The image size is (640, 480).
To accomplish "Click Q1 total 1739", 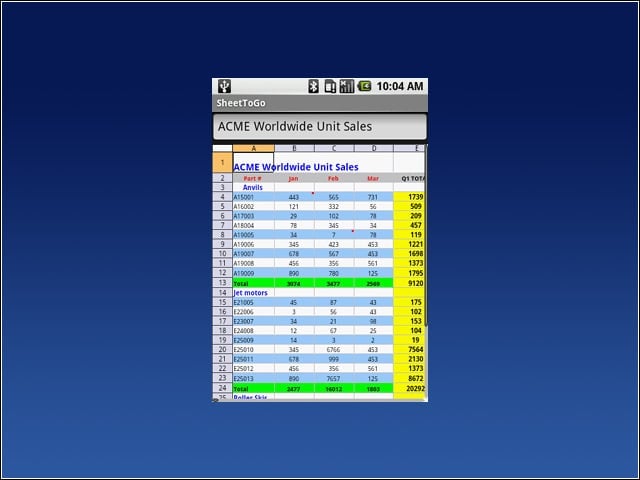I will 409,197.
